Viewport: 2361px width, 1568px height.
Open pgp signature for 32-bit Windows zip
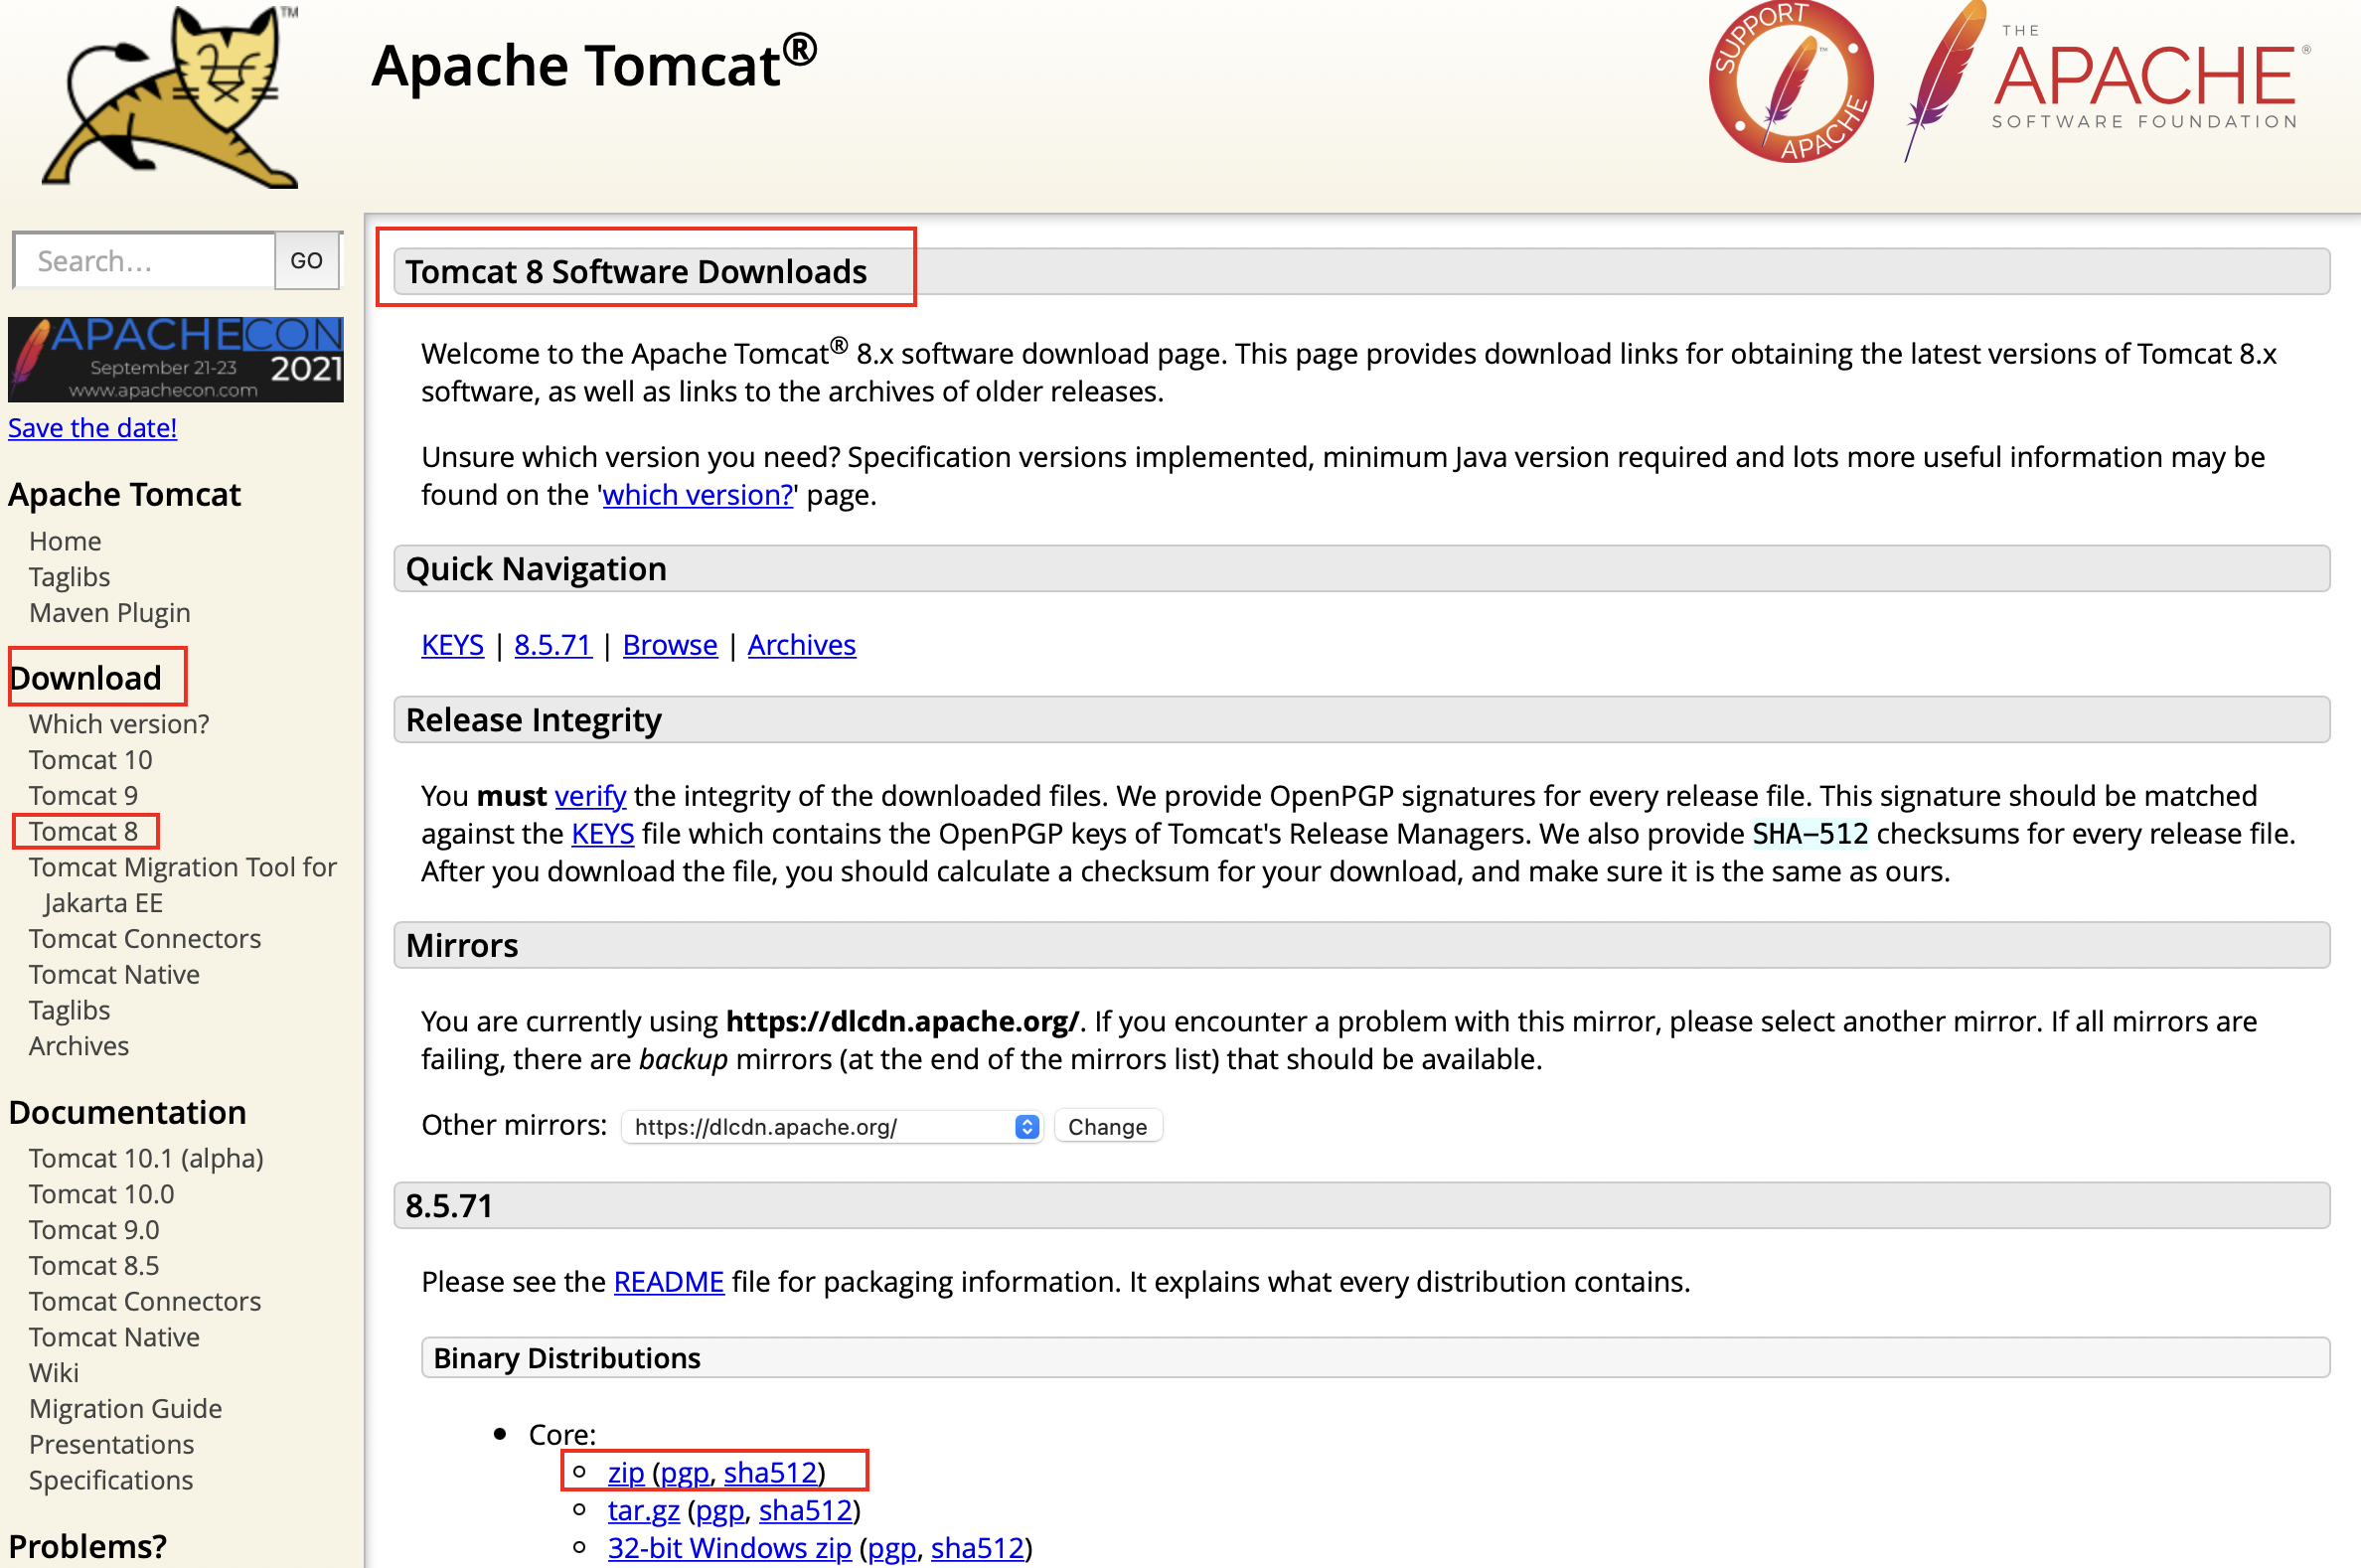[892, 1550]
